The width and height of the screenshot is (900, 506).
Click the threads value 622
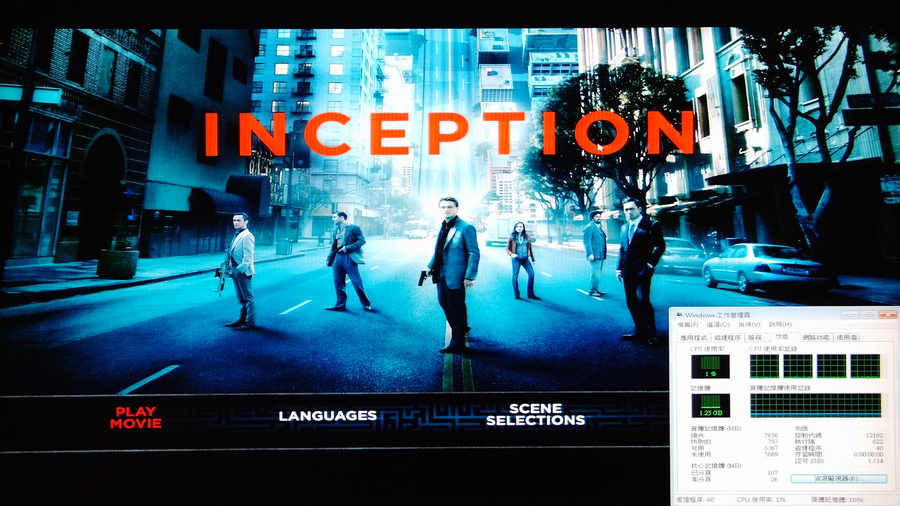pos(878,442)
